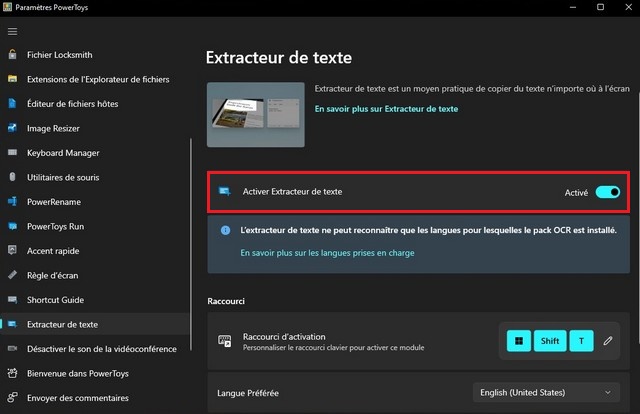Minimize the PowerToys settings window
Screen dimensions: 640x414
[573, 7]
